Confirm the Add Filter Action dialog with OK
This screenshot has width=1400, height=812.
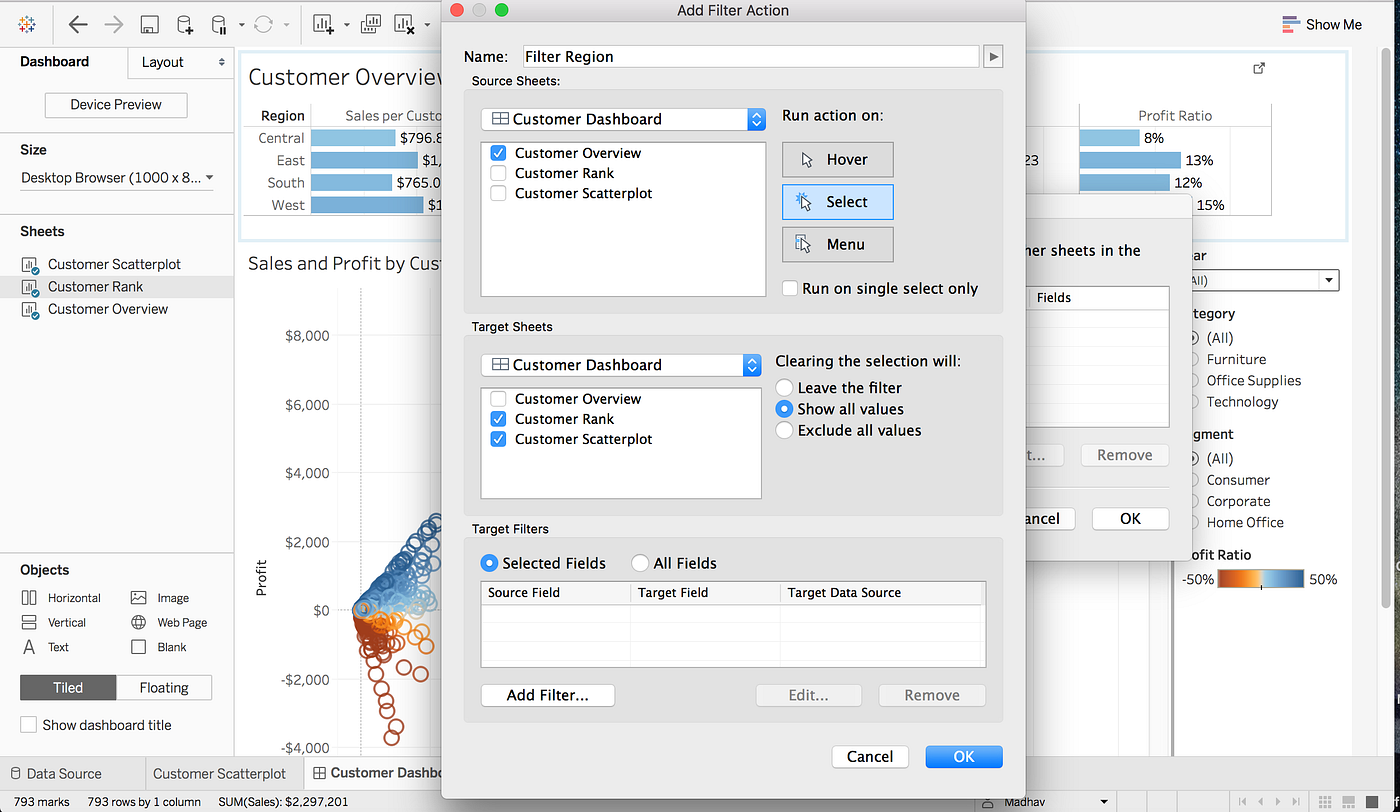pyautogui.click(x=964, y=757)
